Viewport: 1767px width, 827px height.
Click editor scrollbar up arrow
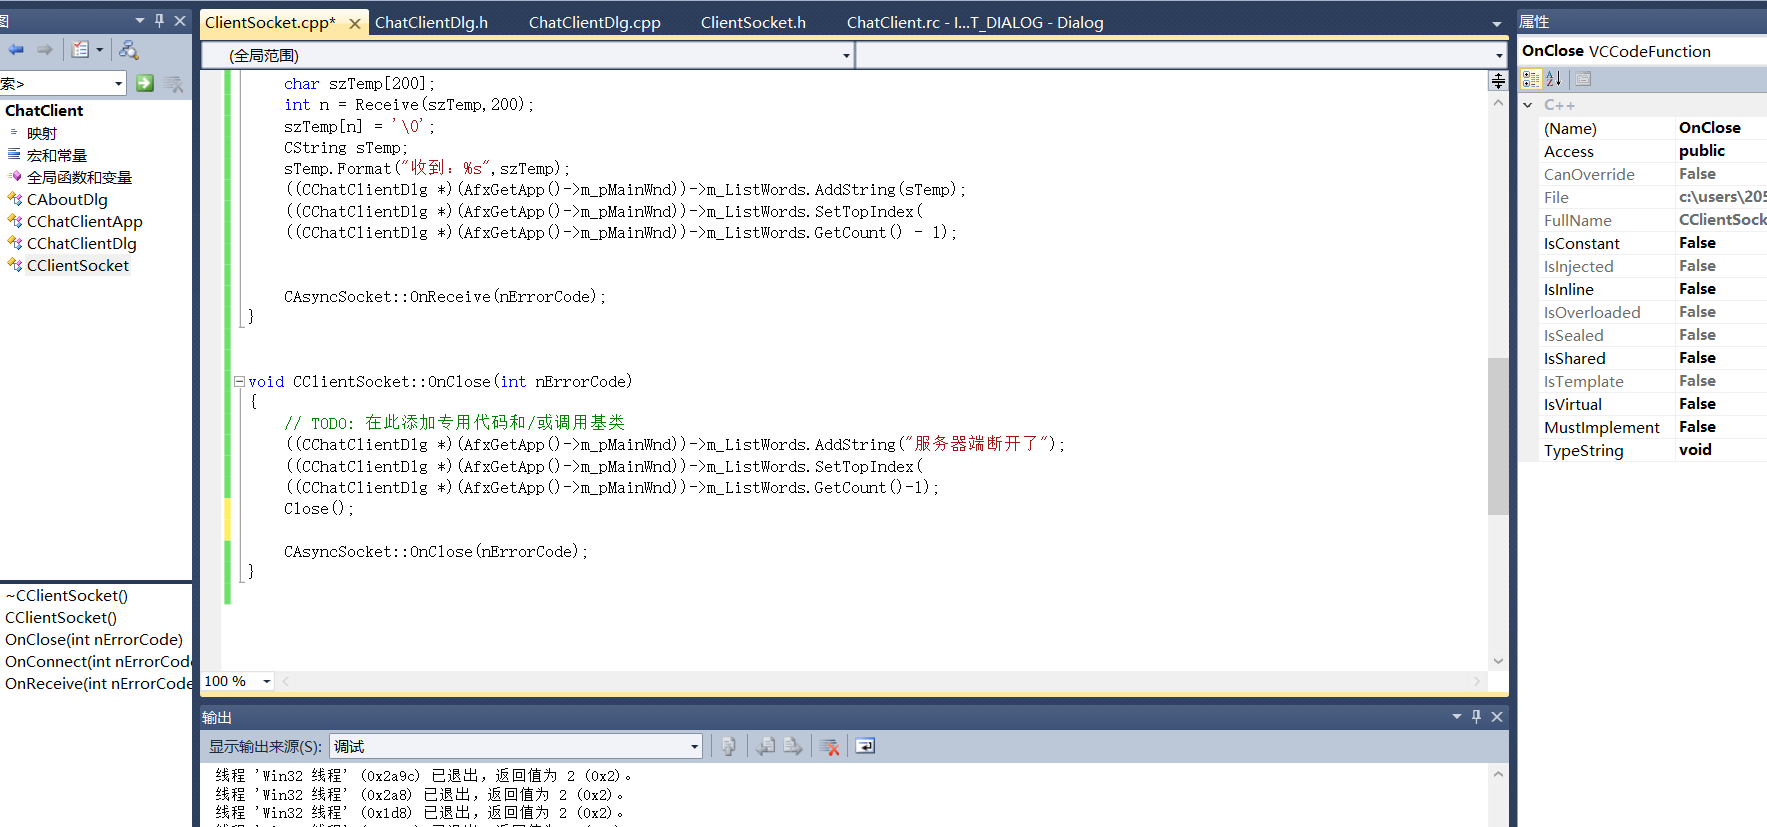click(x=1498, y=103)
